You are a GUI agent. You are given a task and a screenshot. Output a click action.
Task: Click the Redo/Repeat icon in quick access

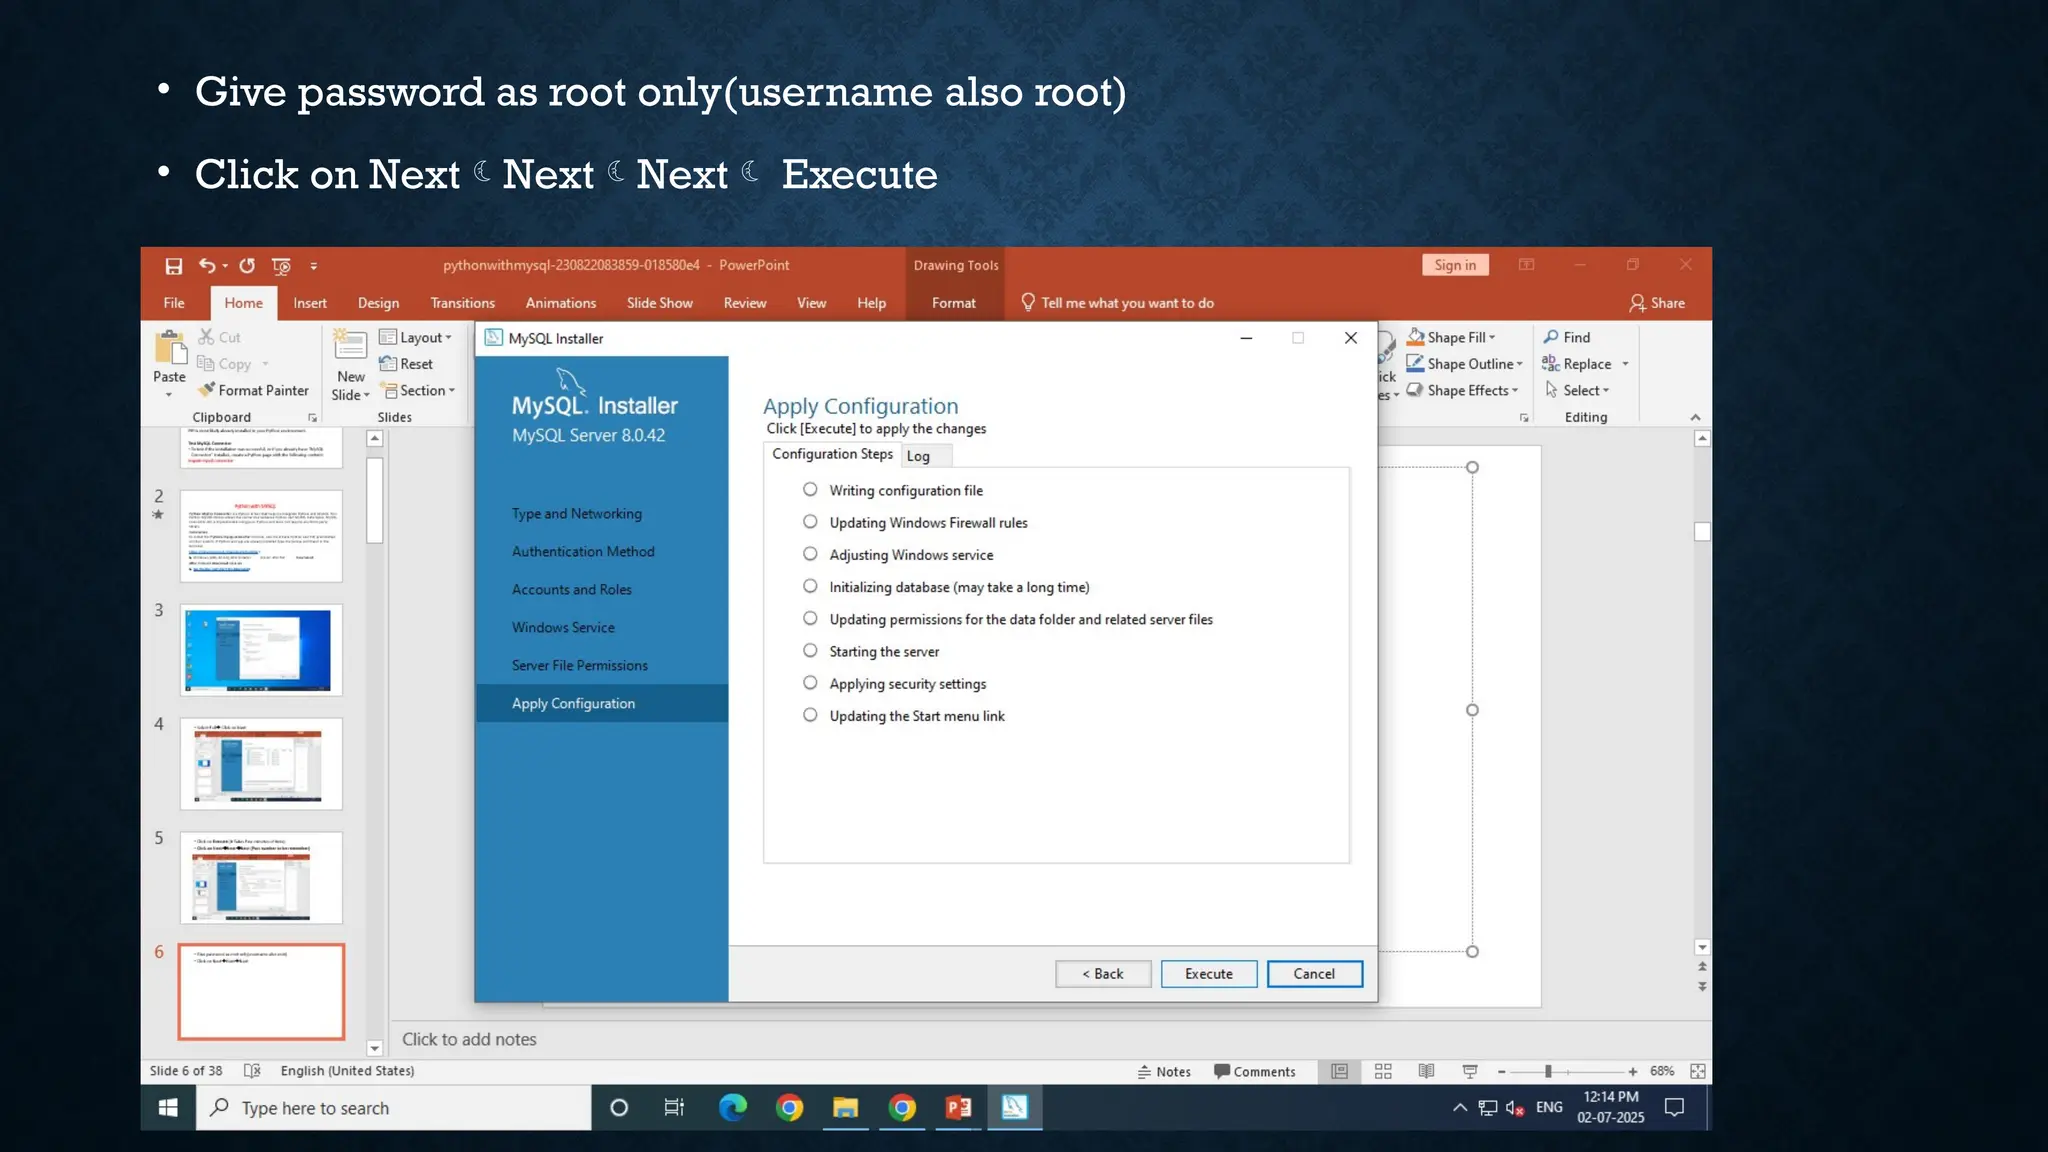tap(247, 265)
